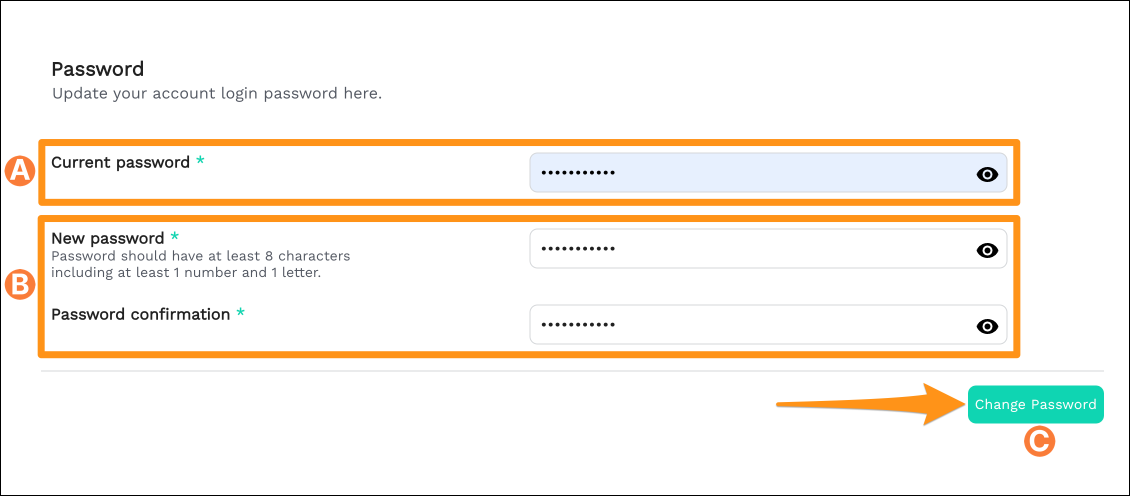The image size is (1130, 496).
Task: Click the Password confirmation label
Action: (x=140, y=314)
